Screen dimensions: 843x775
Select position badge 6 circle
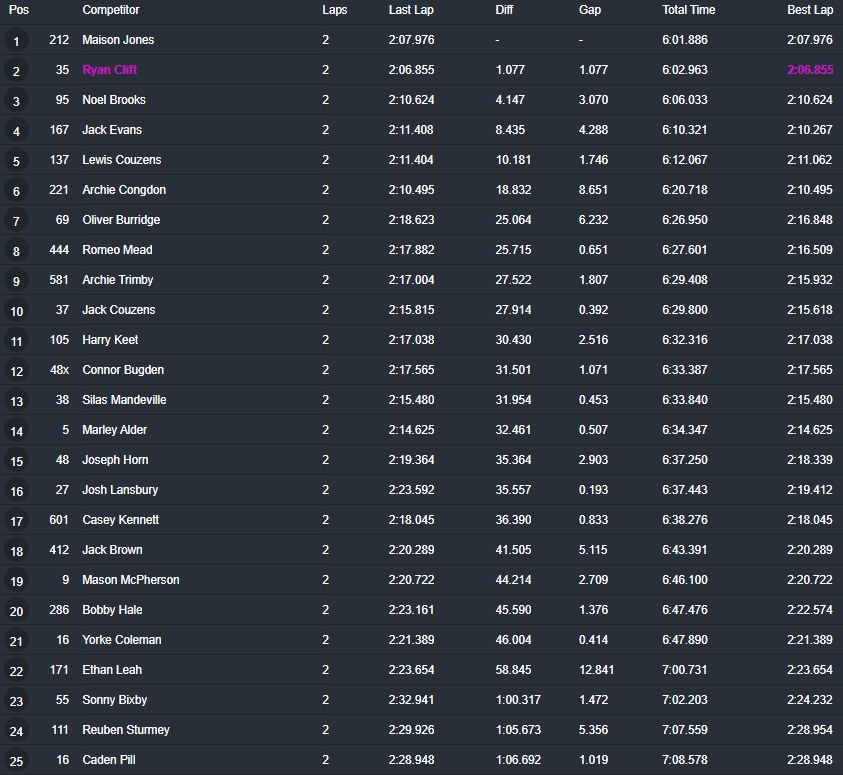pyautogui.click(x=16, y=191)
